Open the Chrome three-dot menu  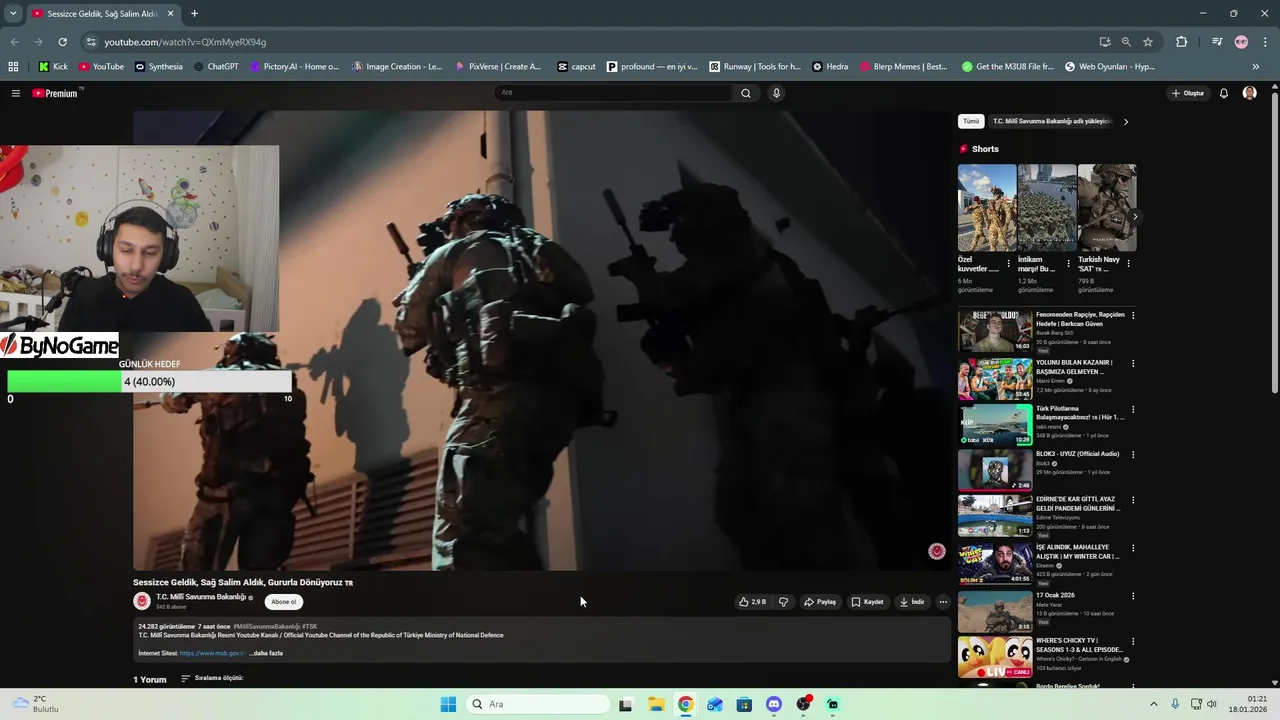[1263, 42]
